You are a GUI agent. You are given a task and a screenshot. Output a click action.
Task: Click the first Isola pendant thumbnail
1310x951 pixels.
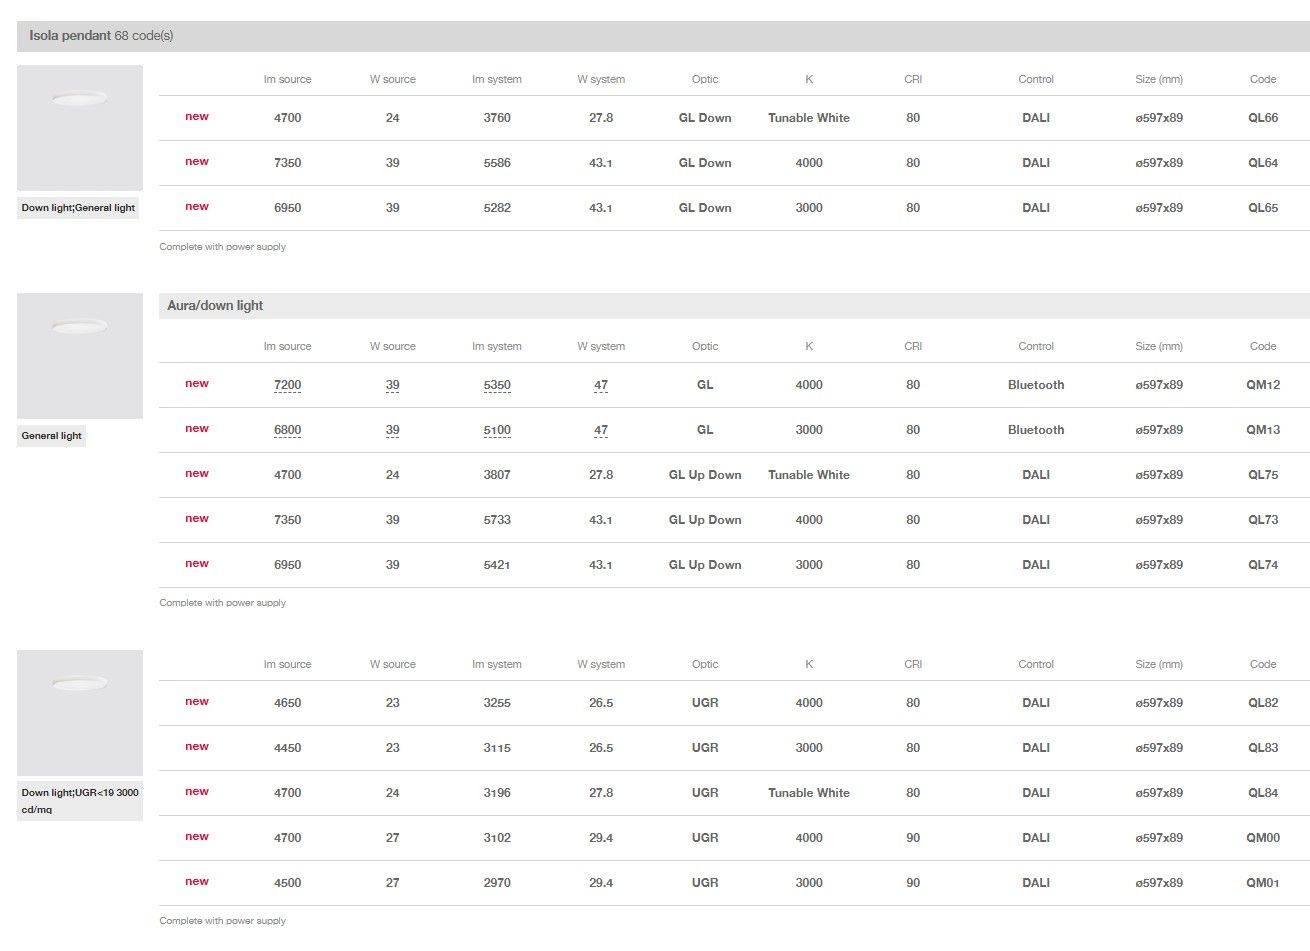coord(80,128)
